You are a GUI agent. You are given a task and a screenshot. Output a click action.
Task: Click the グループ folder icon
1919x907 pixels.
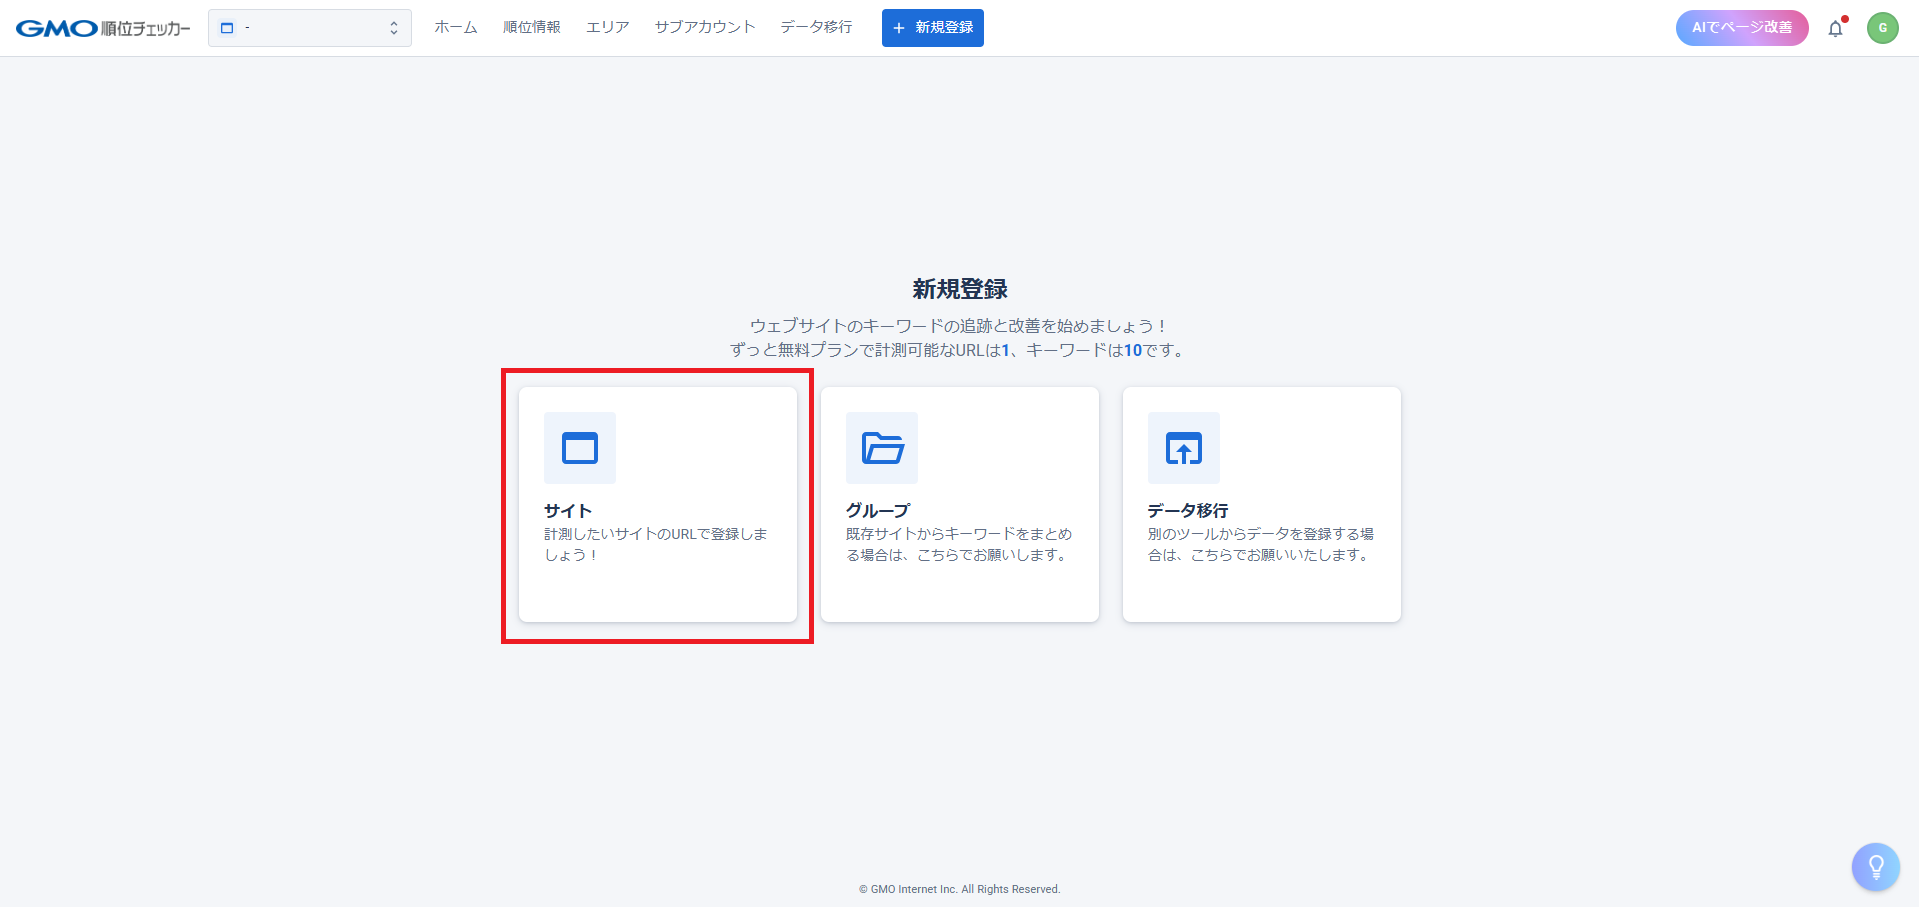pyautogui.click(x=882, y=448)
